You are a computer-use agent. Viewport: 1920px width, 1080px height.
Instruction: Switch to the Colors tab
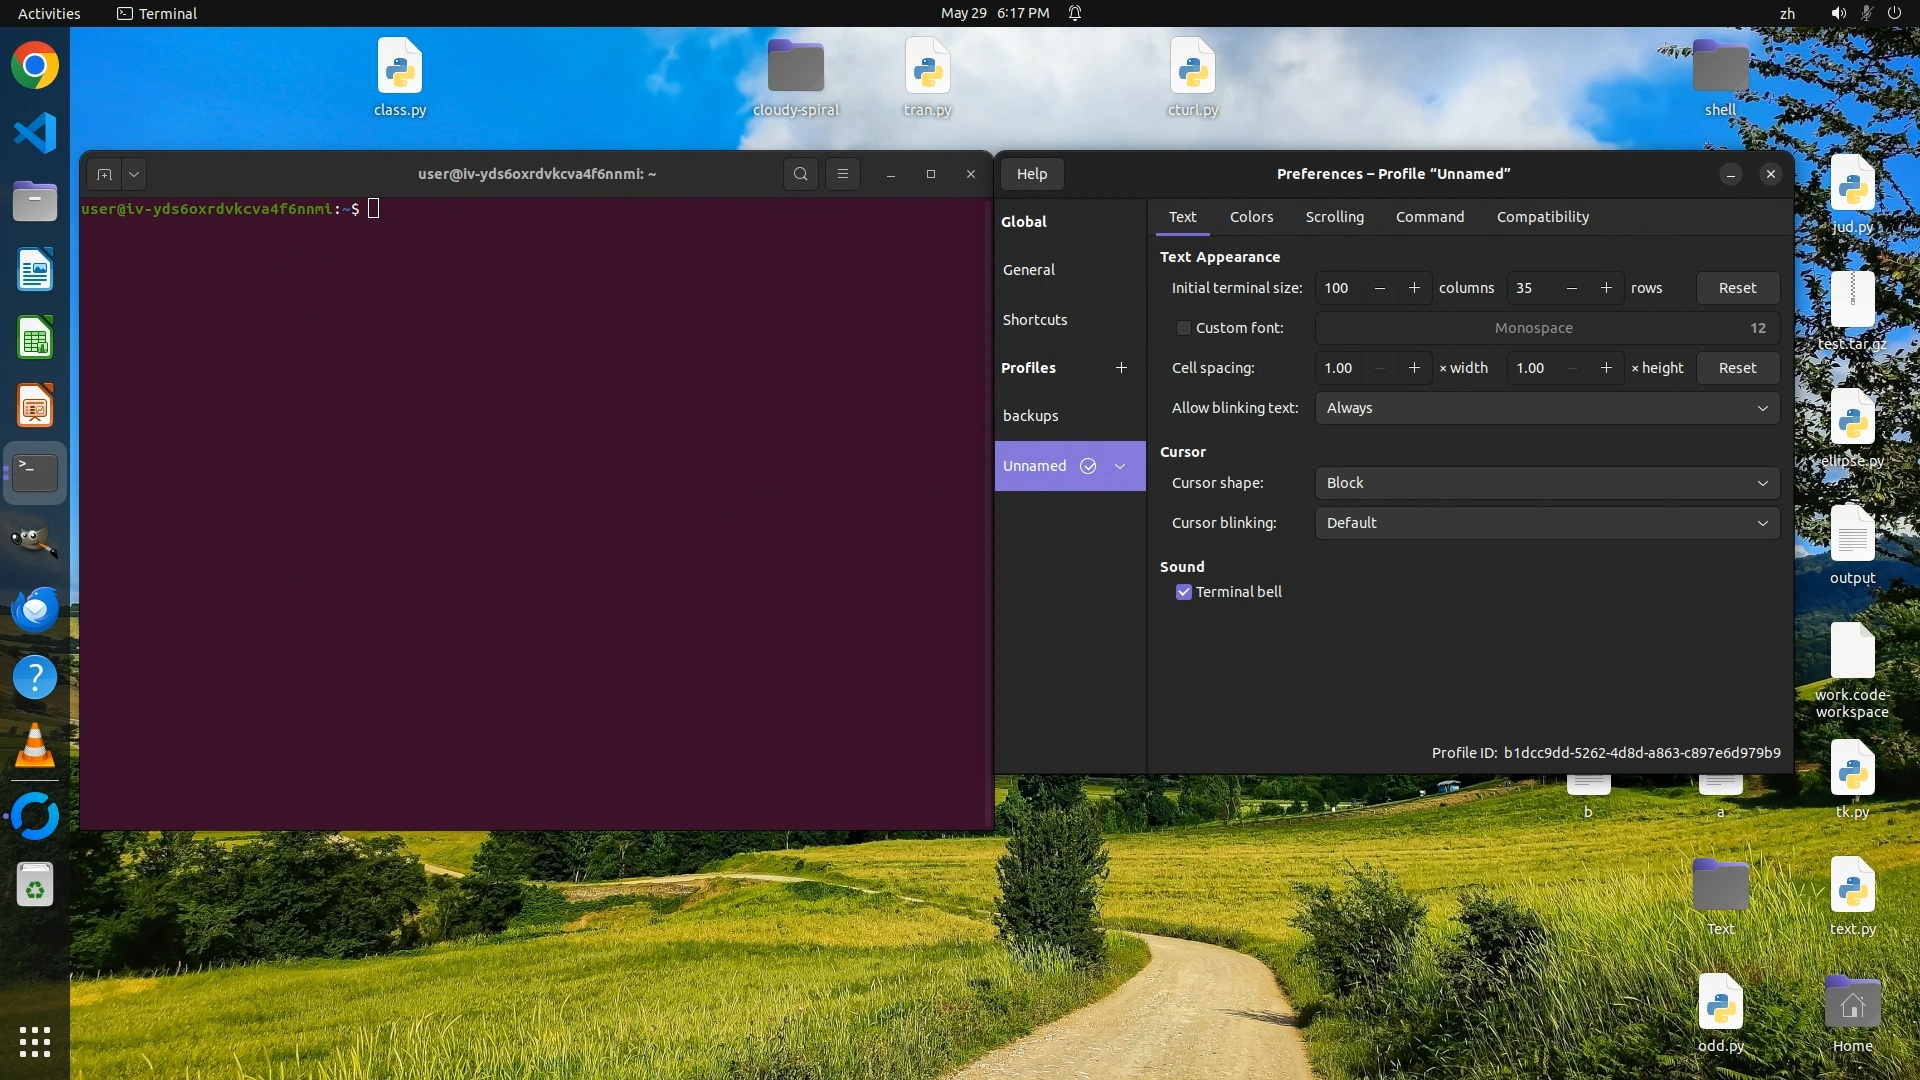(x=1251, y=217)
